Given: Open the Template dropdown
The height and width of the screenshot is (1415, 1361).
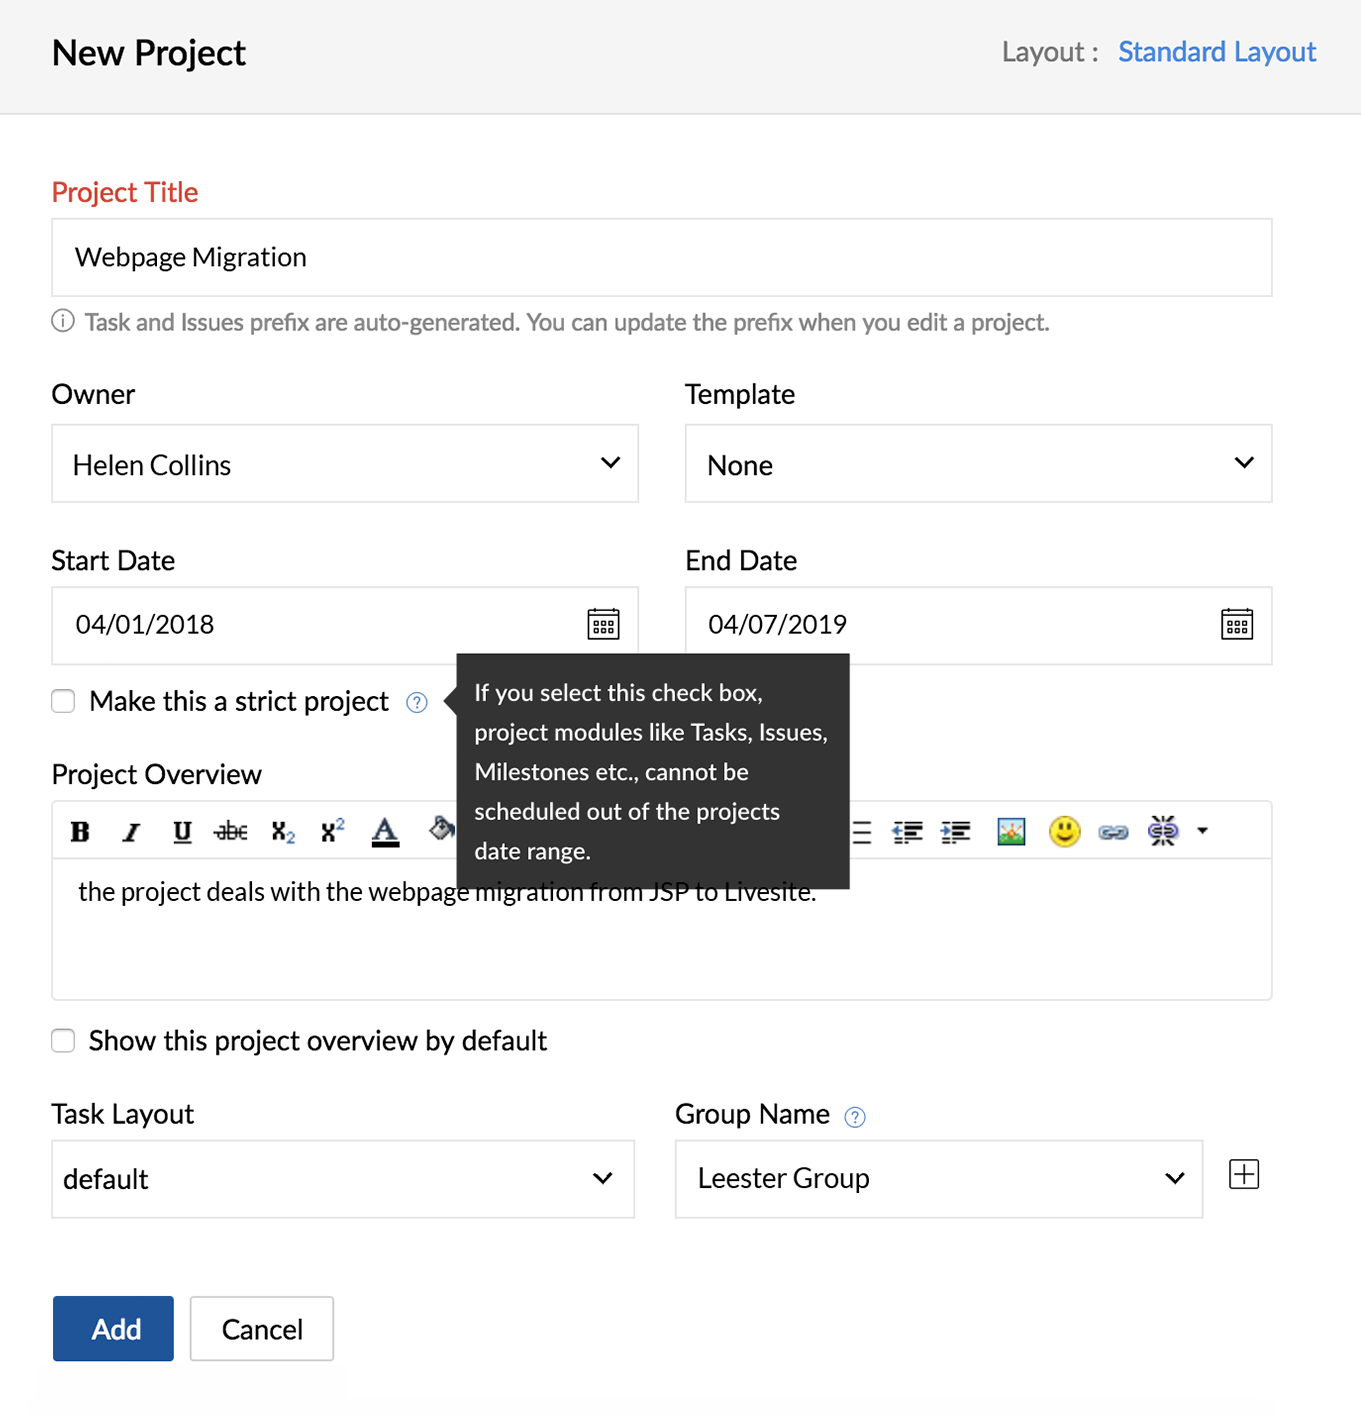Looking at the screenshot, I should point(978,464).
